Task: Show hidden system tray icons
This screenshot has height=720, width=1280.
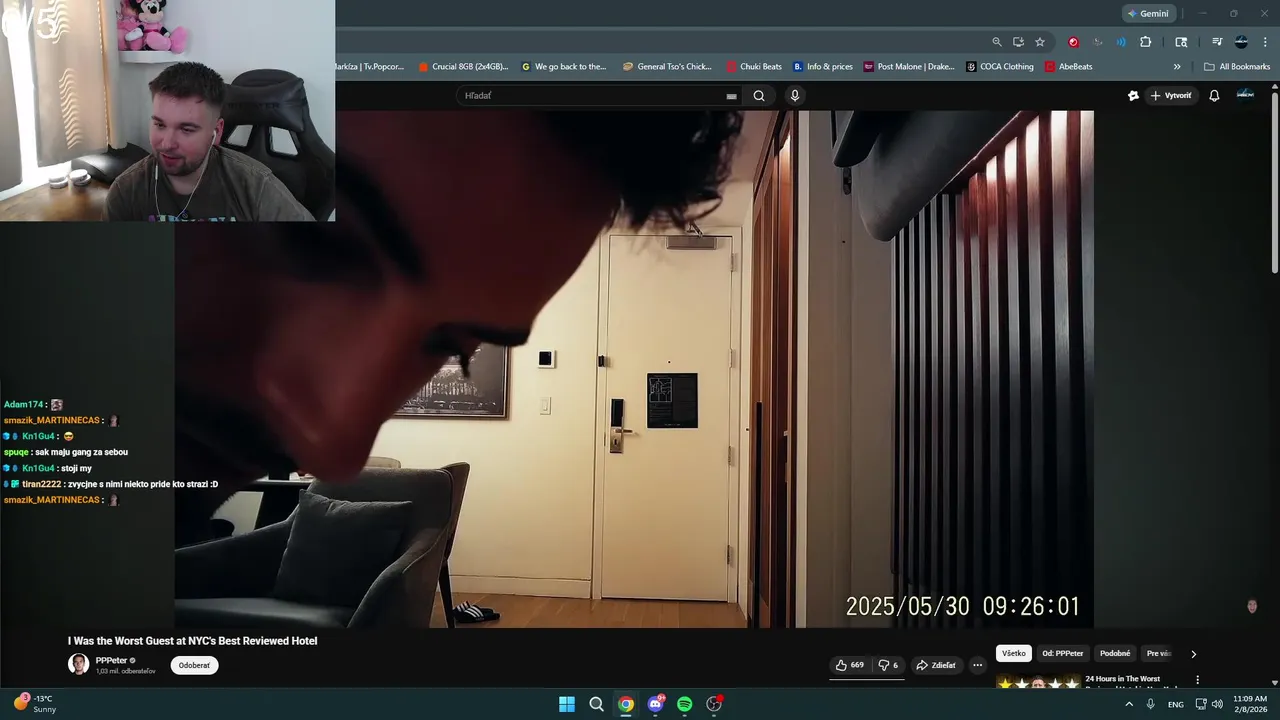Action: click(x=1129, y=704)
